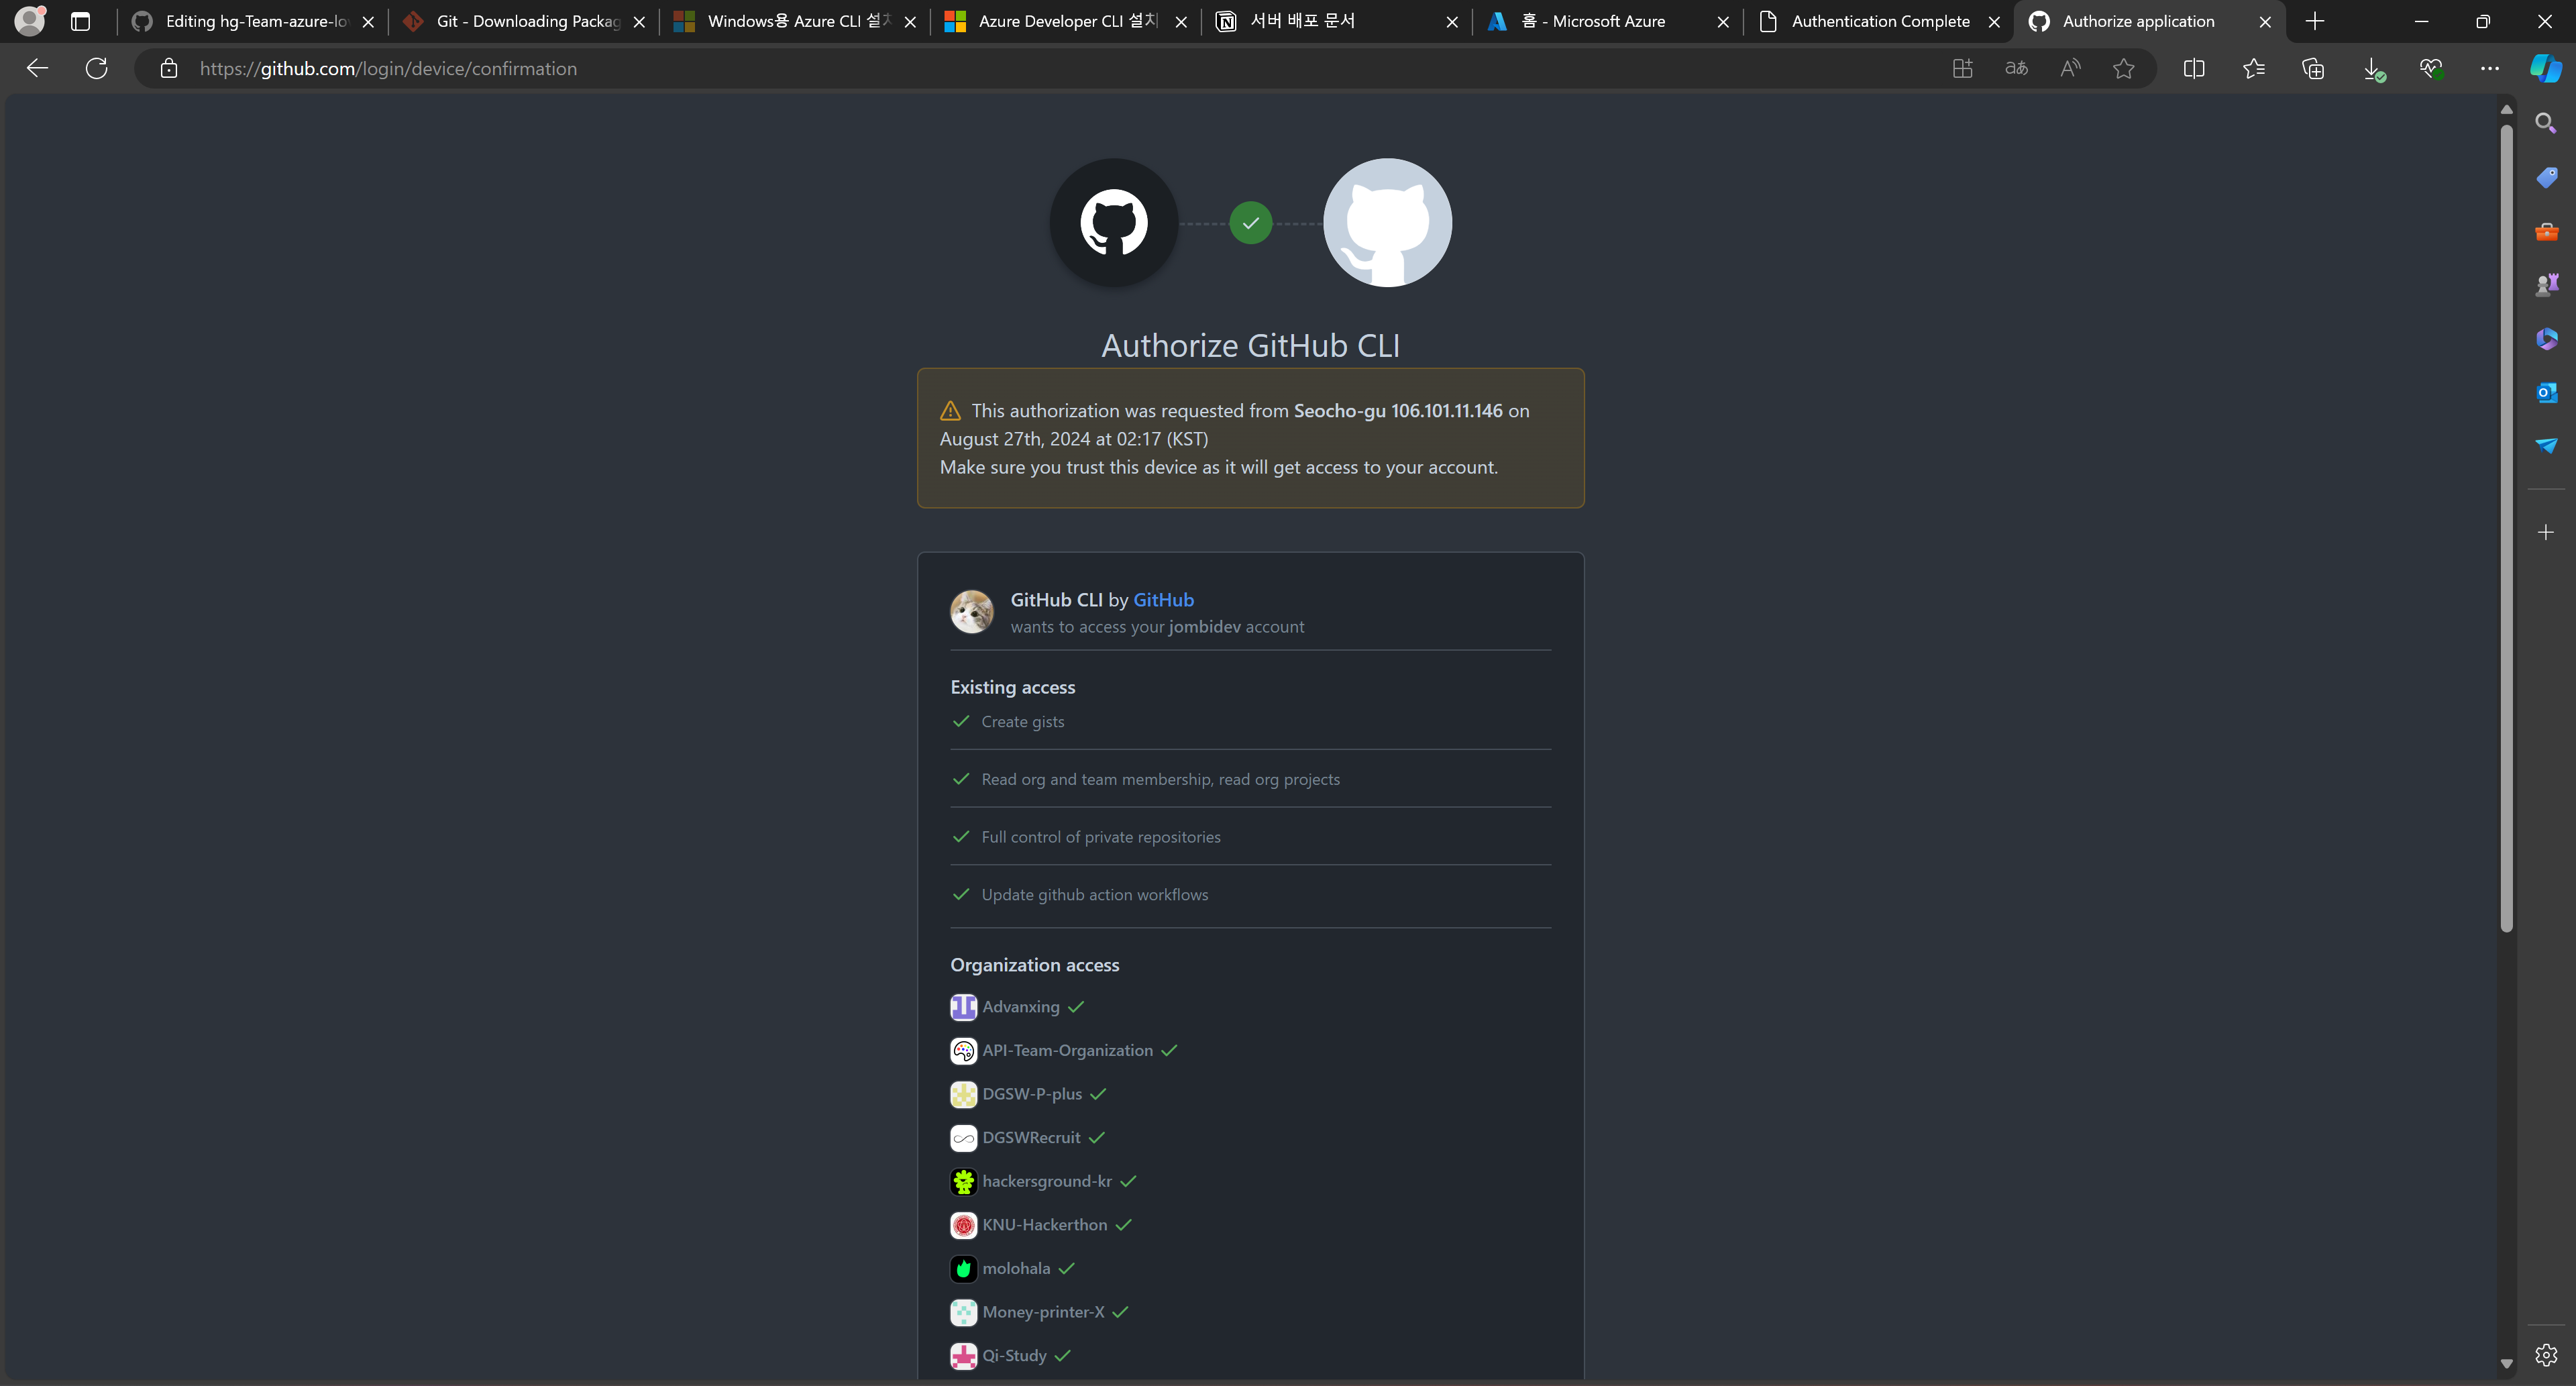
Task: Open a new browser tab
Action: click(2315, 21)
